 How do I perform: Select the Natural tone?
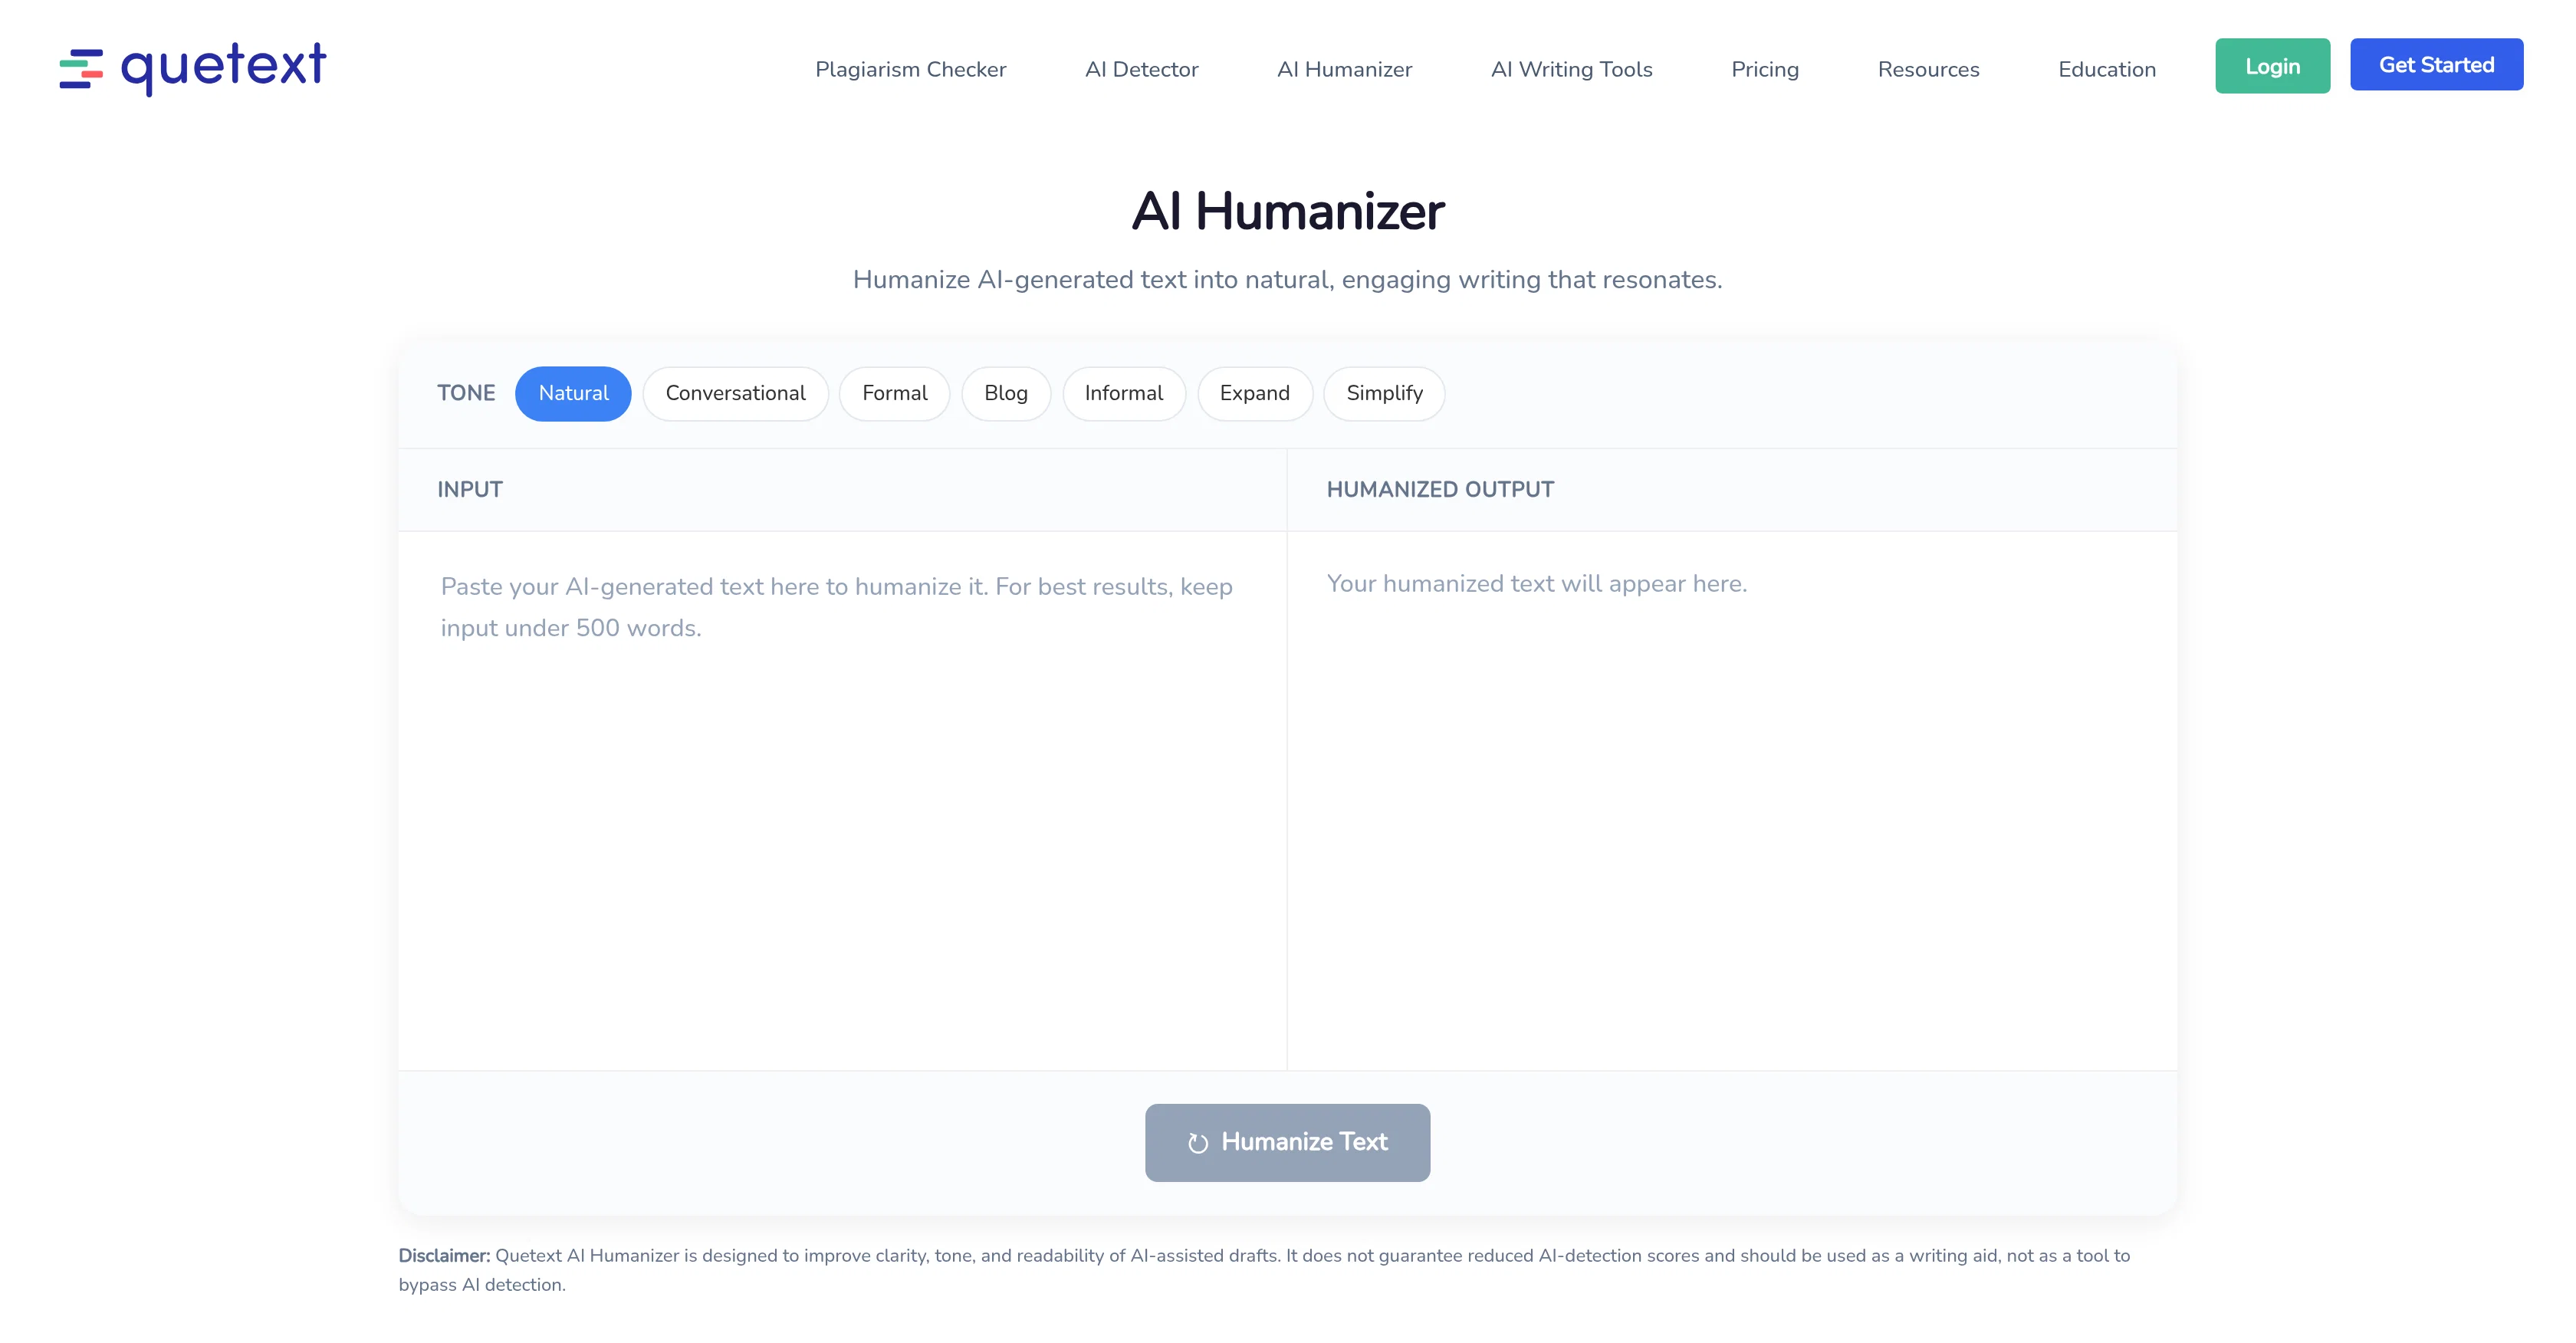(x=573, y=393)
